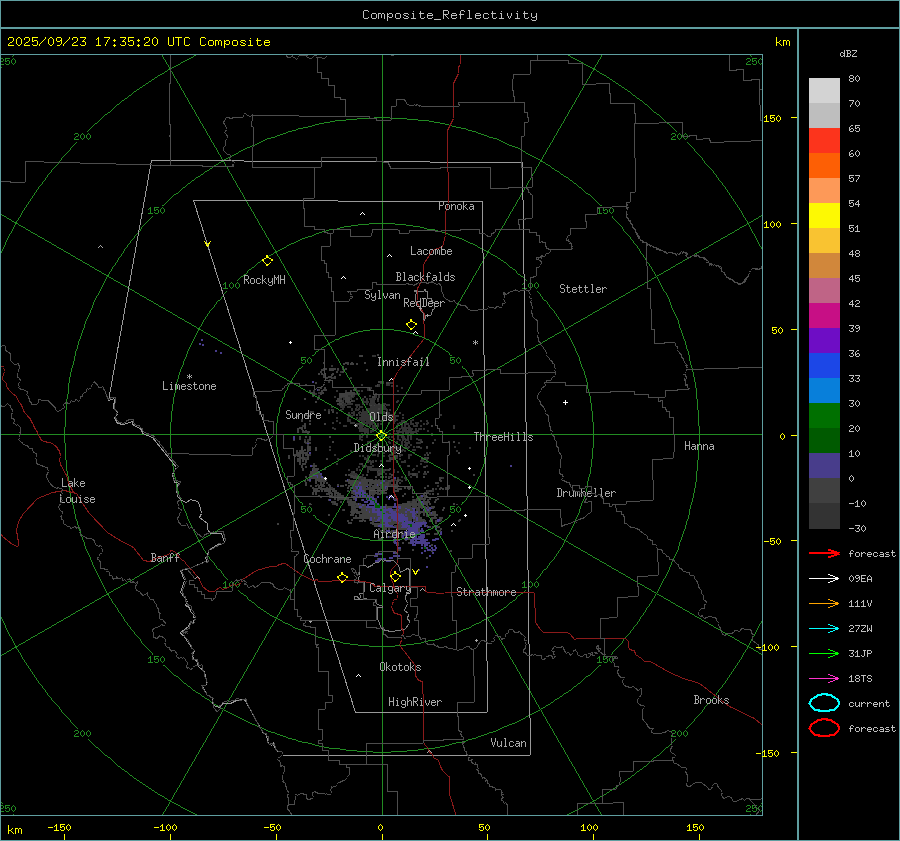The image size is (900, 841).
Task: Choose the light gray top dBZ swatch
Action: click(x=824, y=90)
